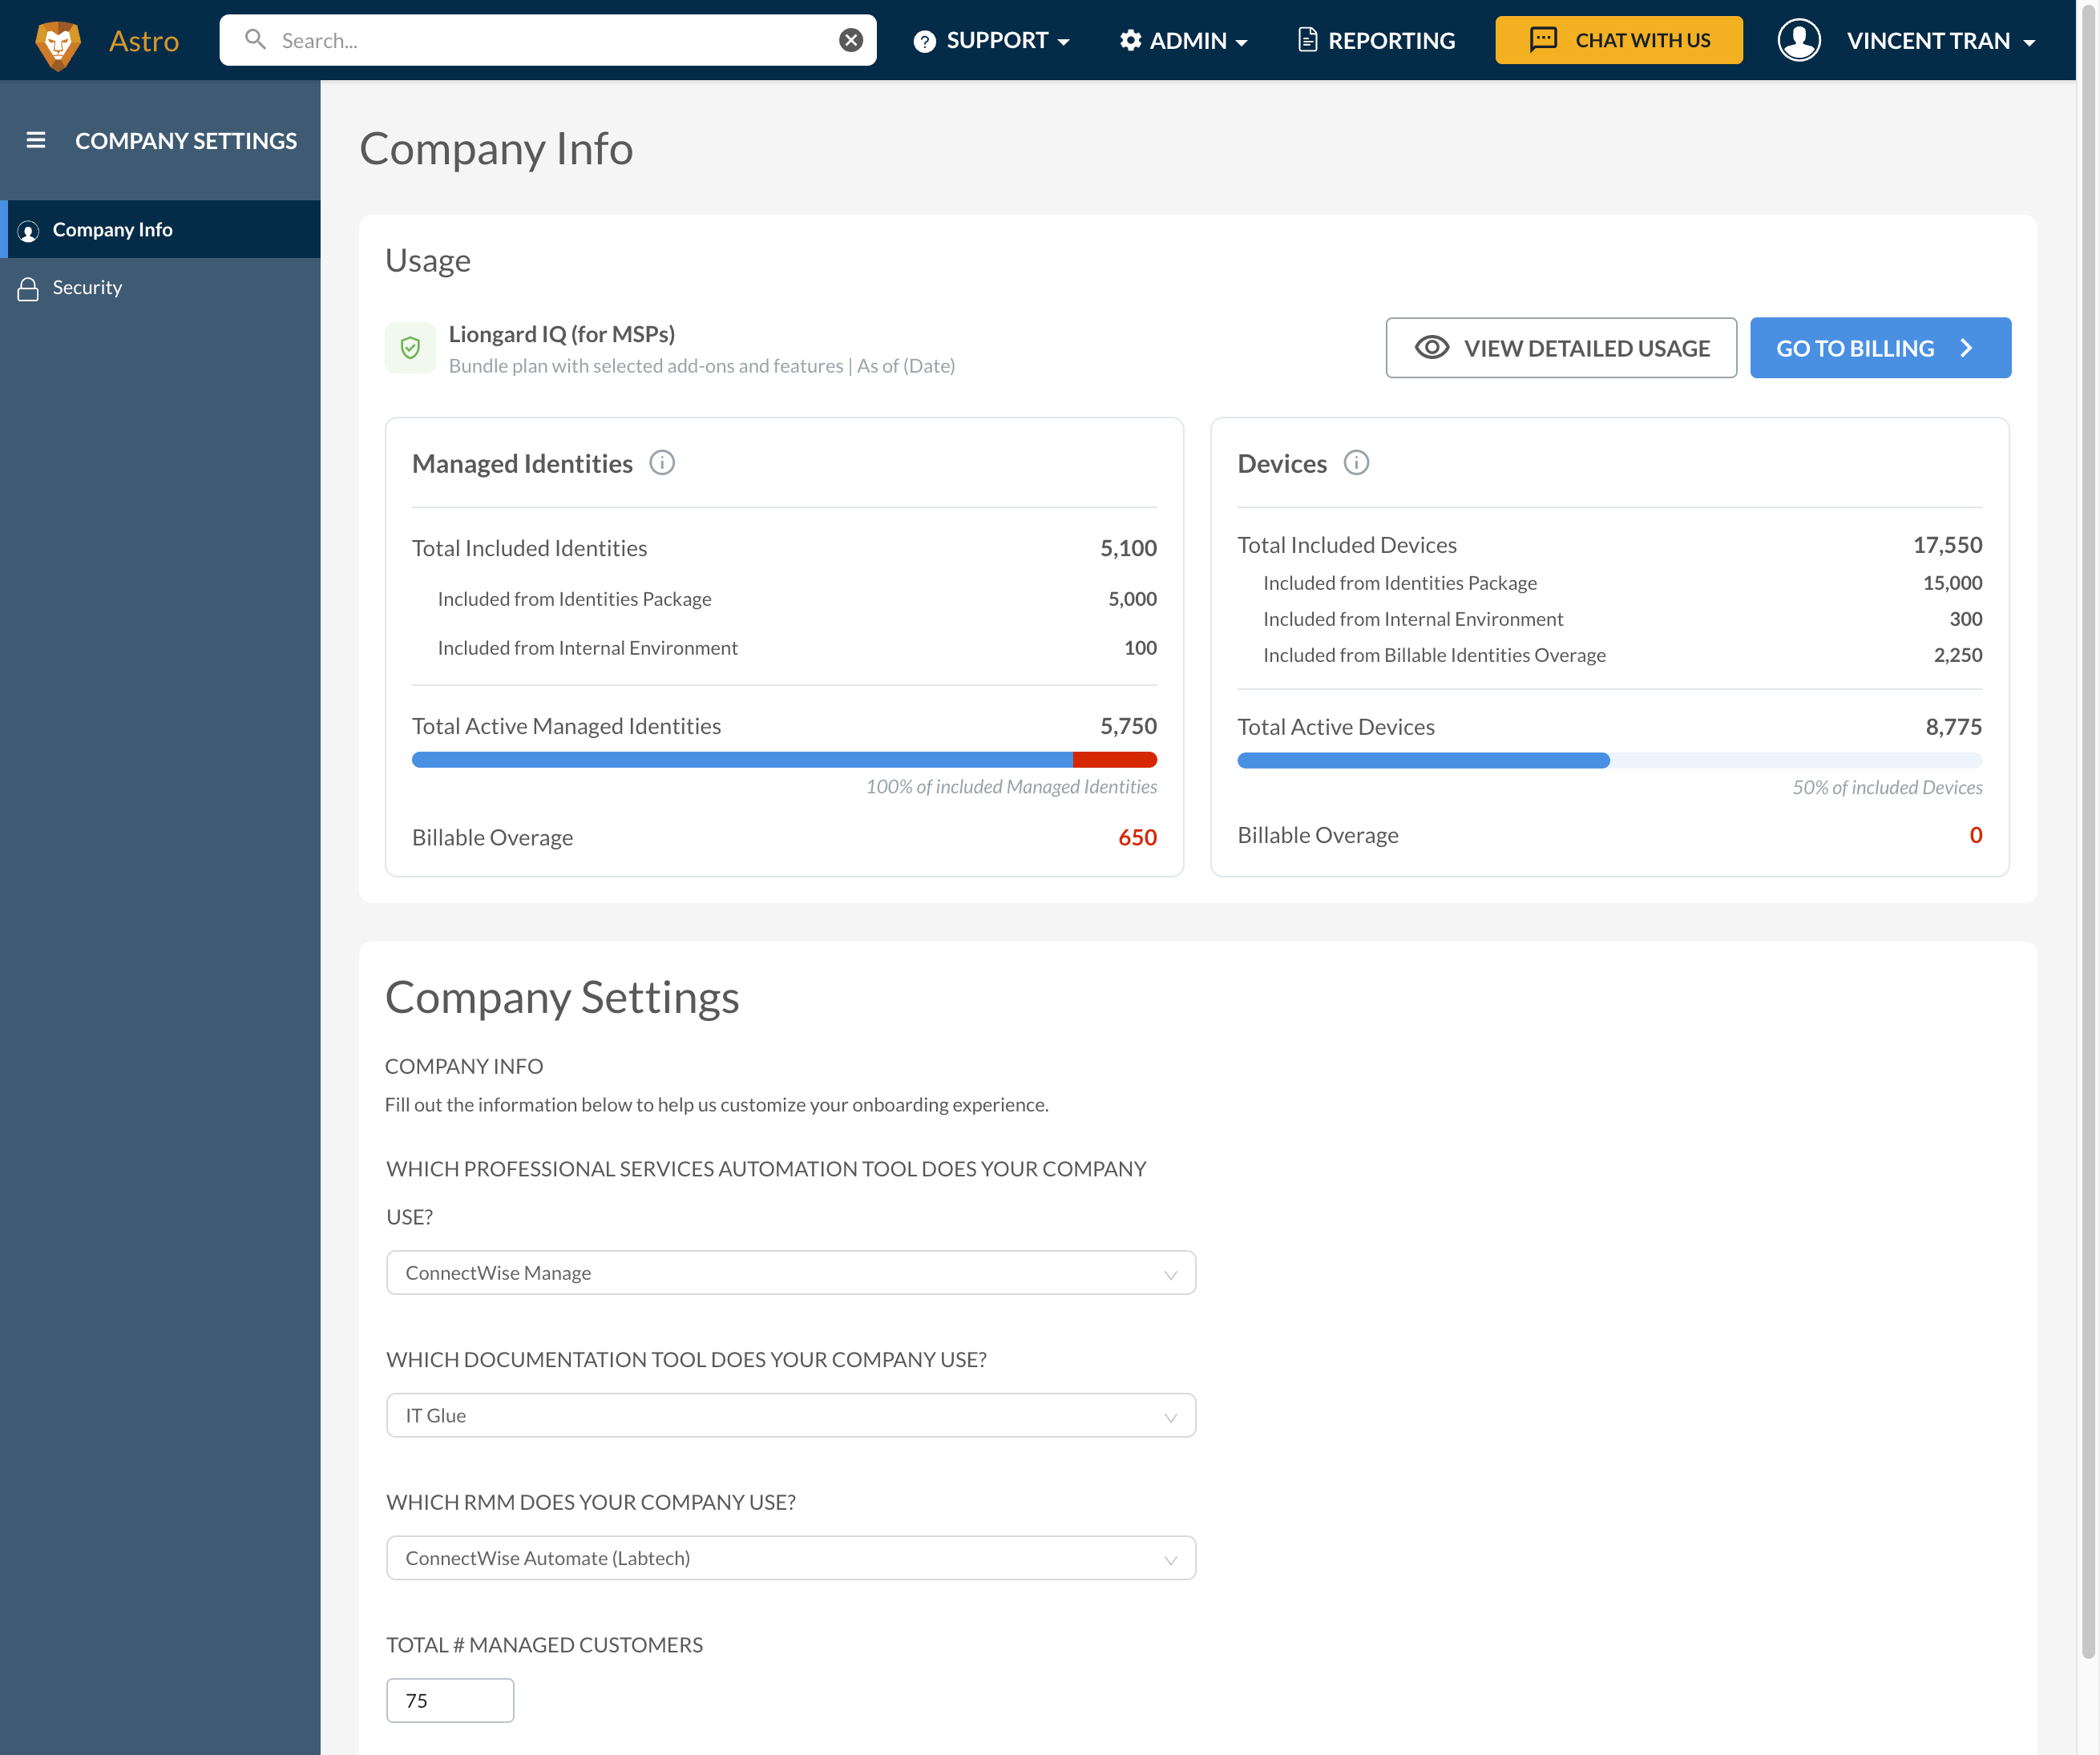The height and width of the screenshot is (1755, 2100).
Task: Click the Devices usage progress bar
Action: (x=1609, y=760)
